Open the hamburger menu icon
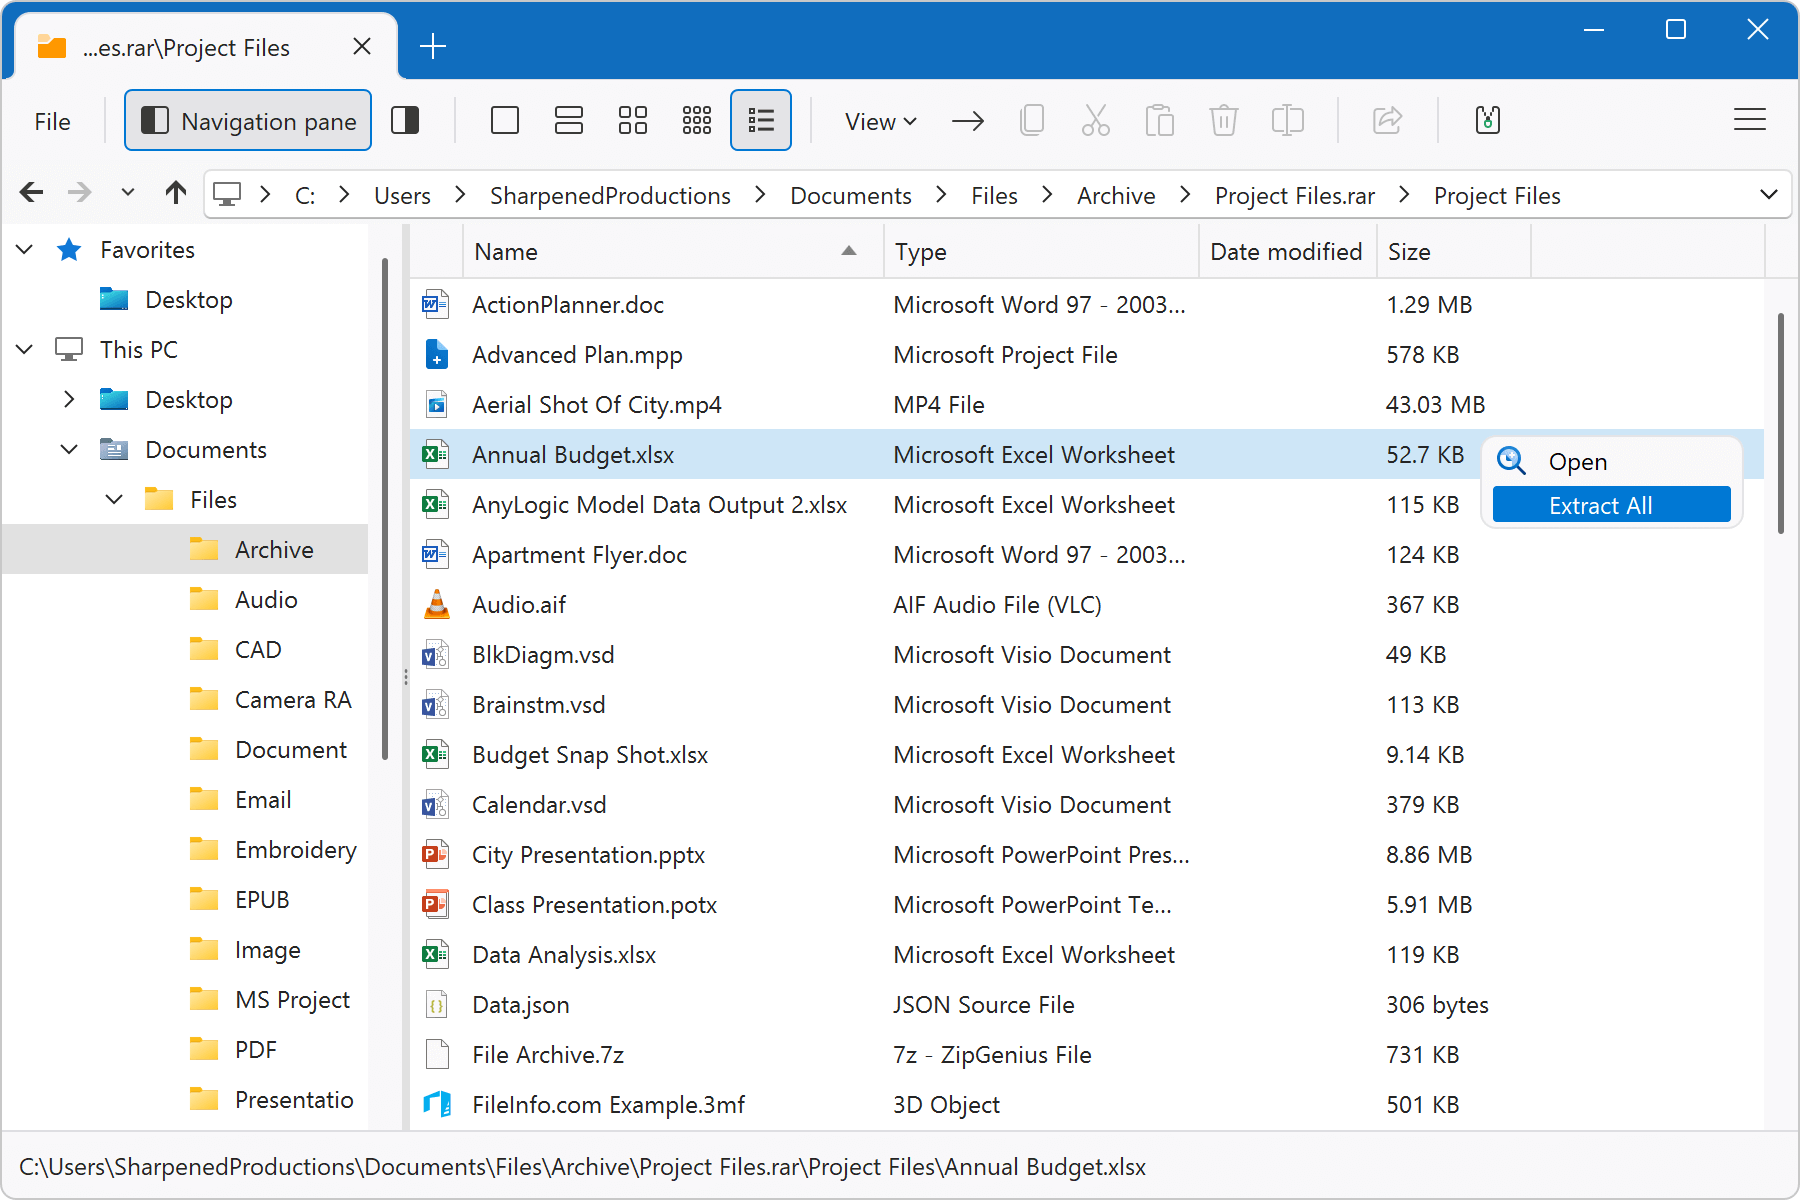Image resolution: width=1800 pixels, height=1200 pixels. (x=1749, y=121)
